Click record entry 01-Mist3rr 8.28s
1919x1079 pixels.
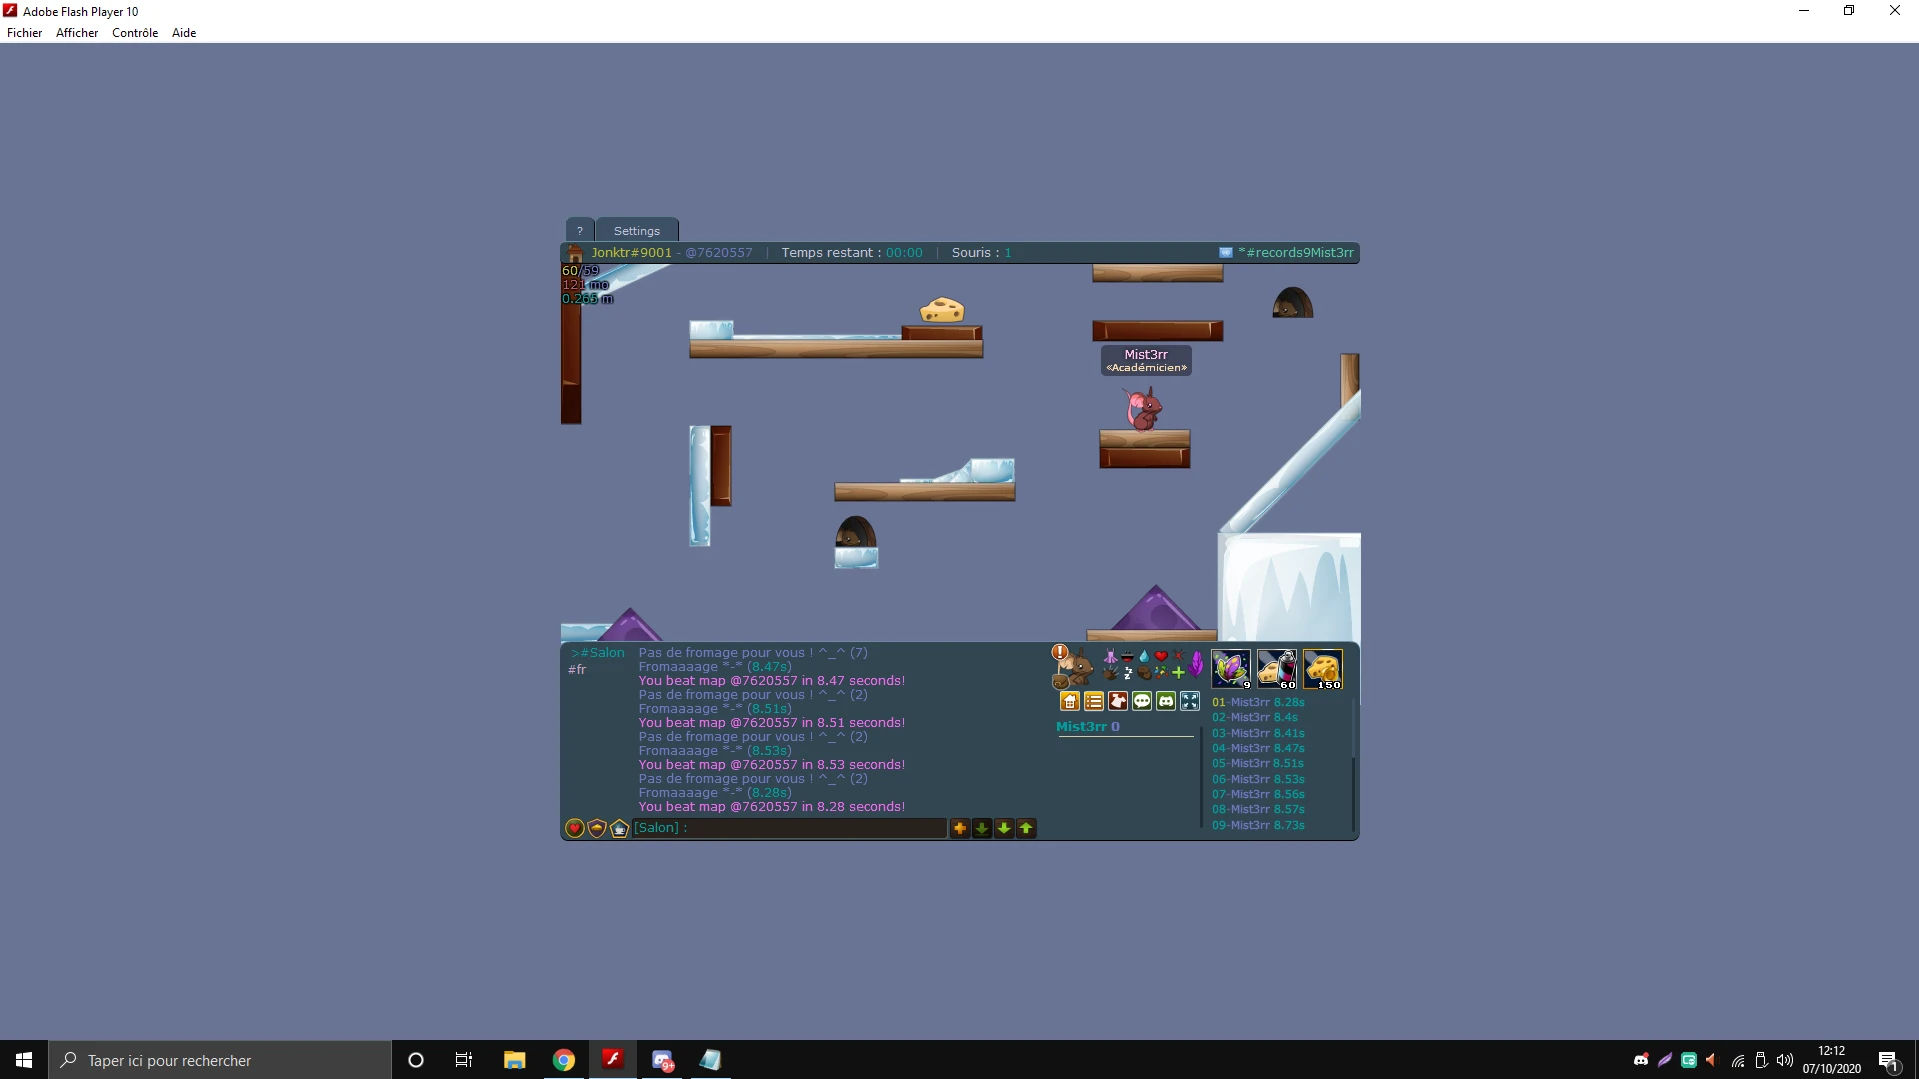tap(1258, 702)
